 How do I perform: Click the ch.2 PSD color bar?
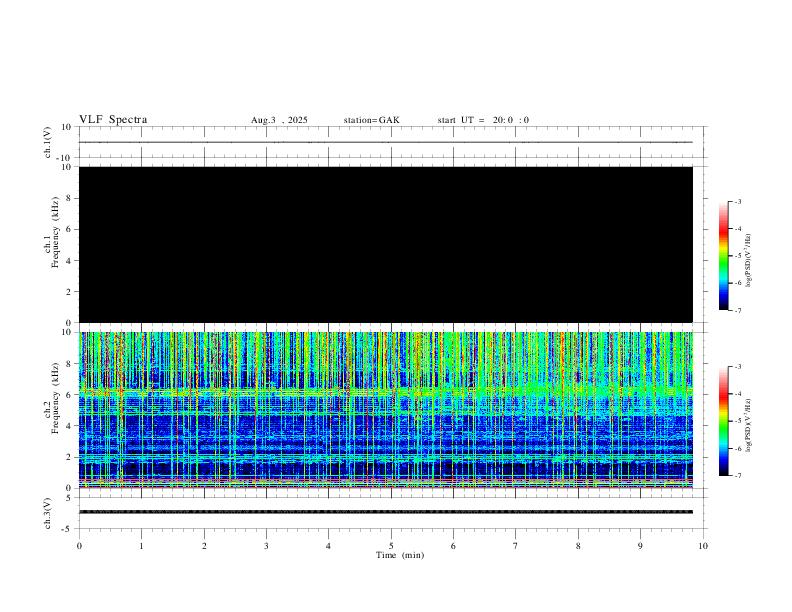(x=723, y=421)
